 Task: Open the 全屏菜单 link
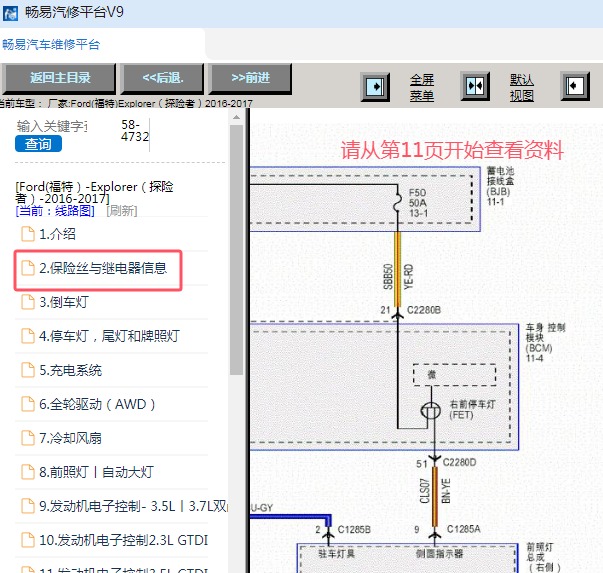pos(422,88)
